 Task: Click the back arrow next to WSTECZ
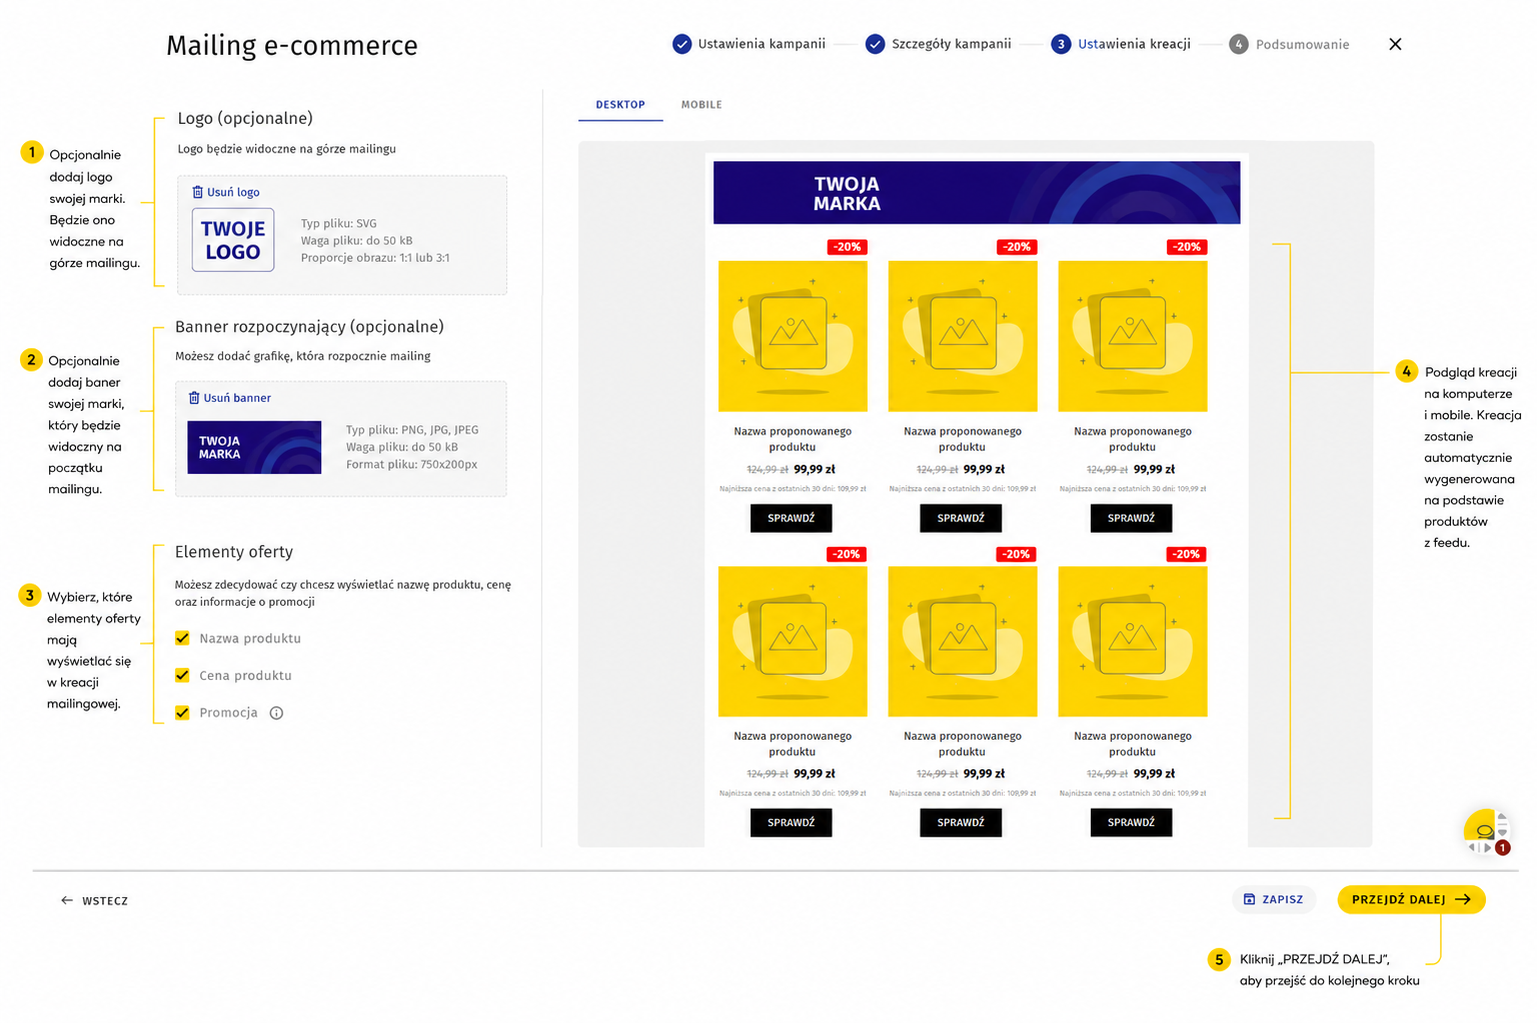67,901
